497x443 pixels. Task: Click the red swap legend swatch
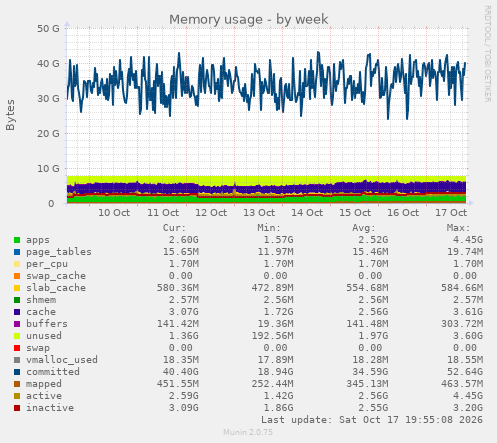(x=17, y=348)
